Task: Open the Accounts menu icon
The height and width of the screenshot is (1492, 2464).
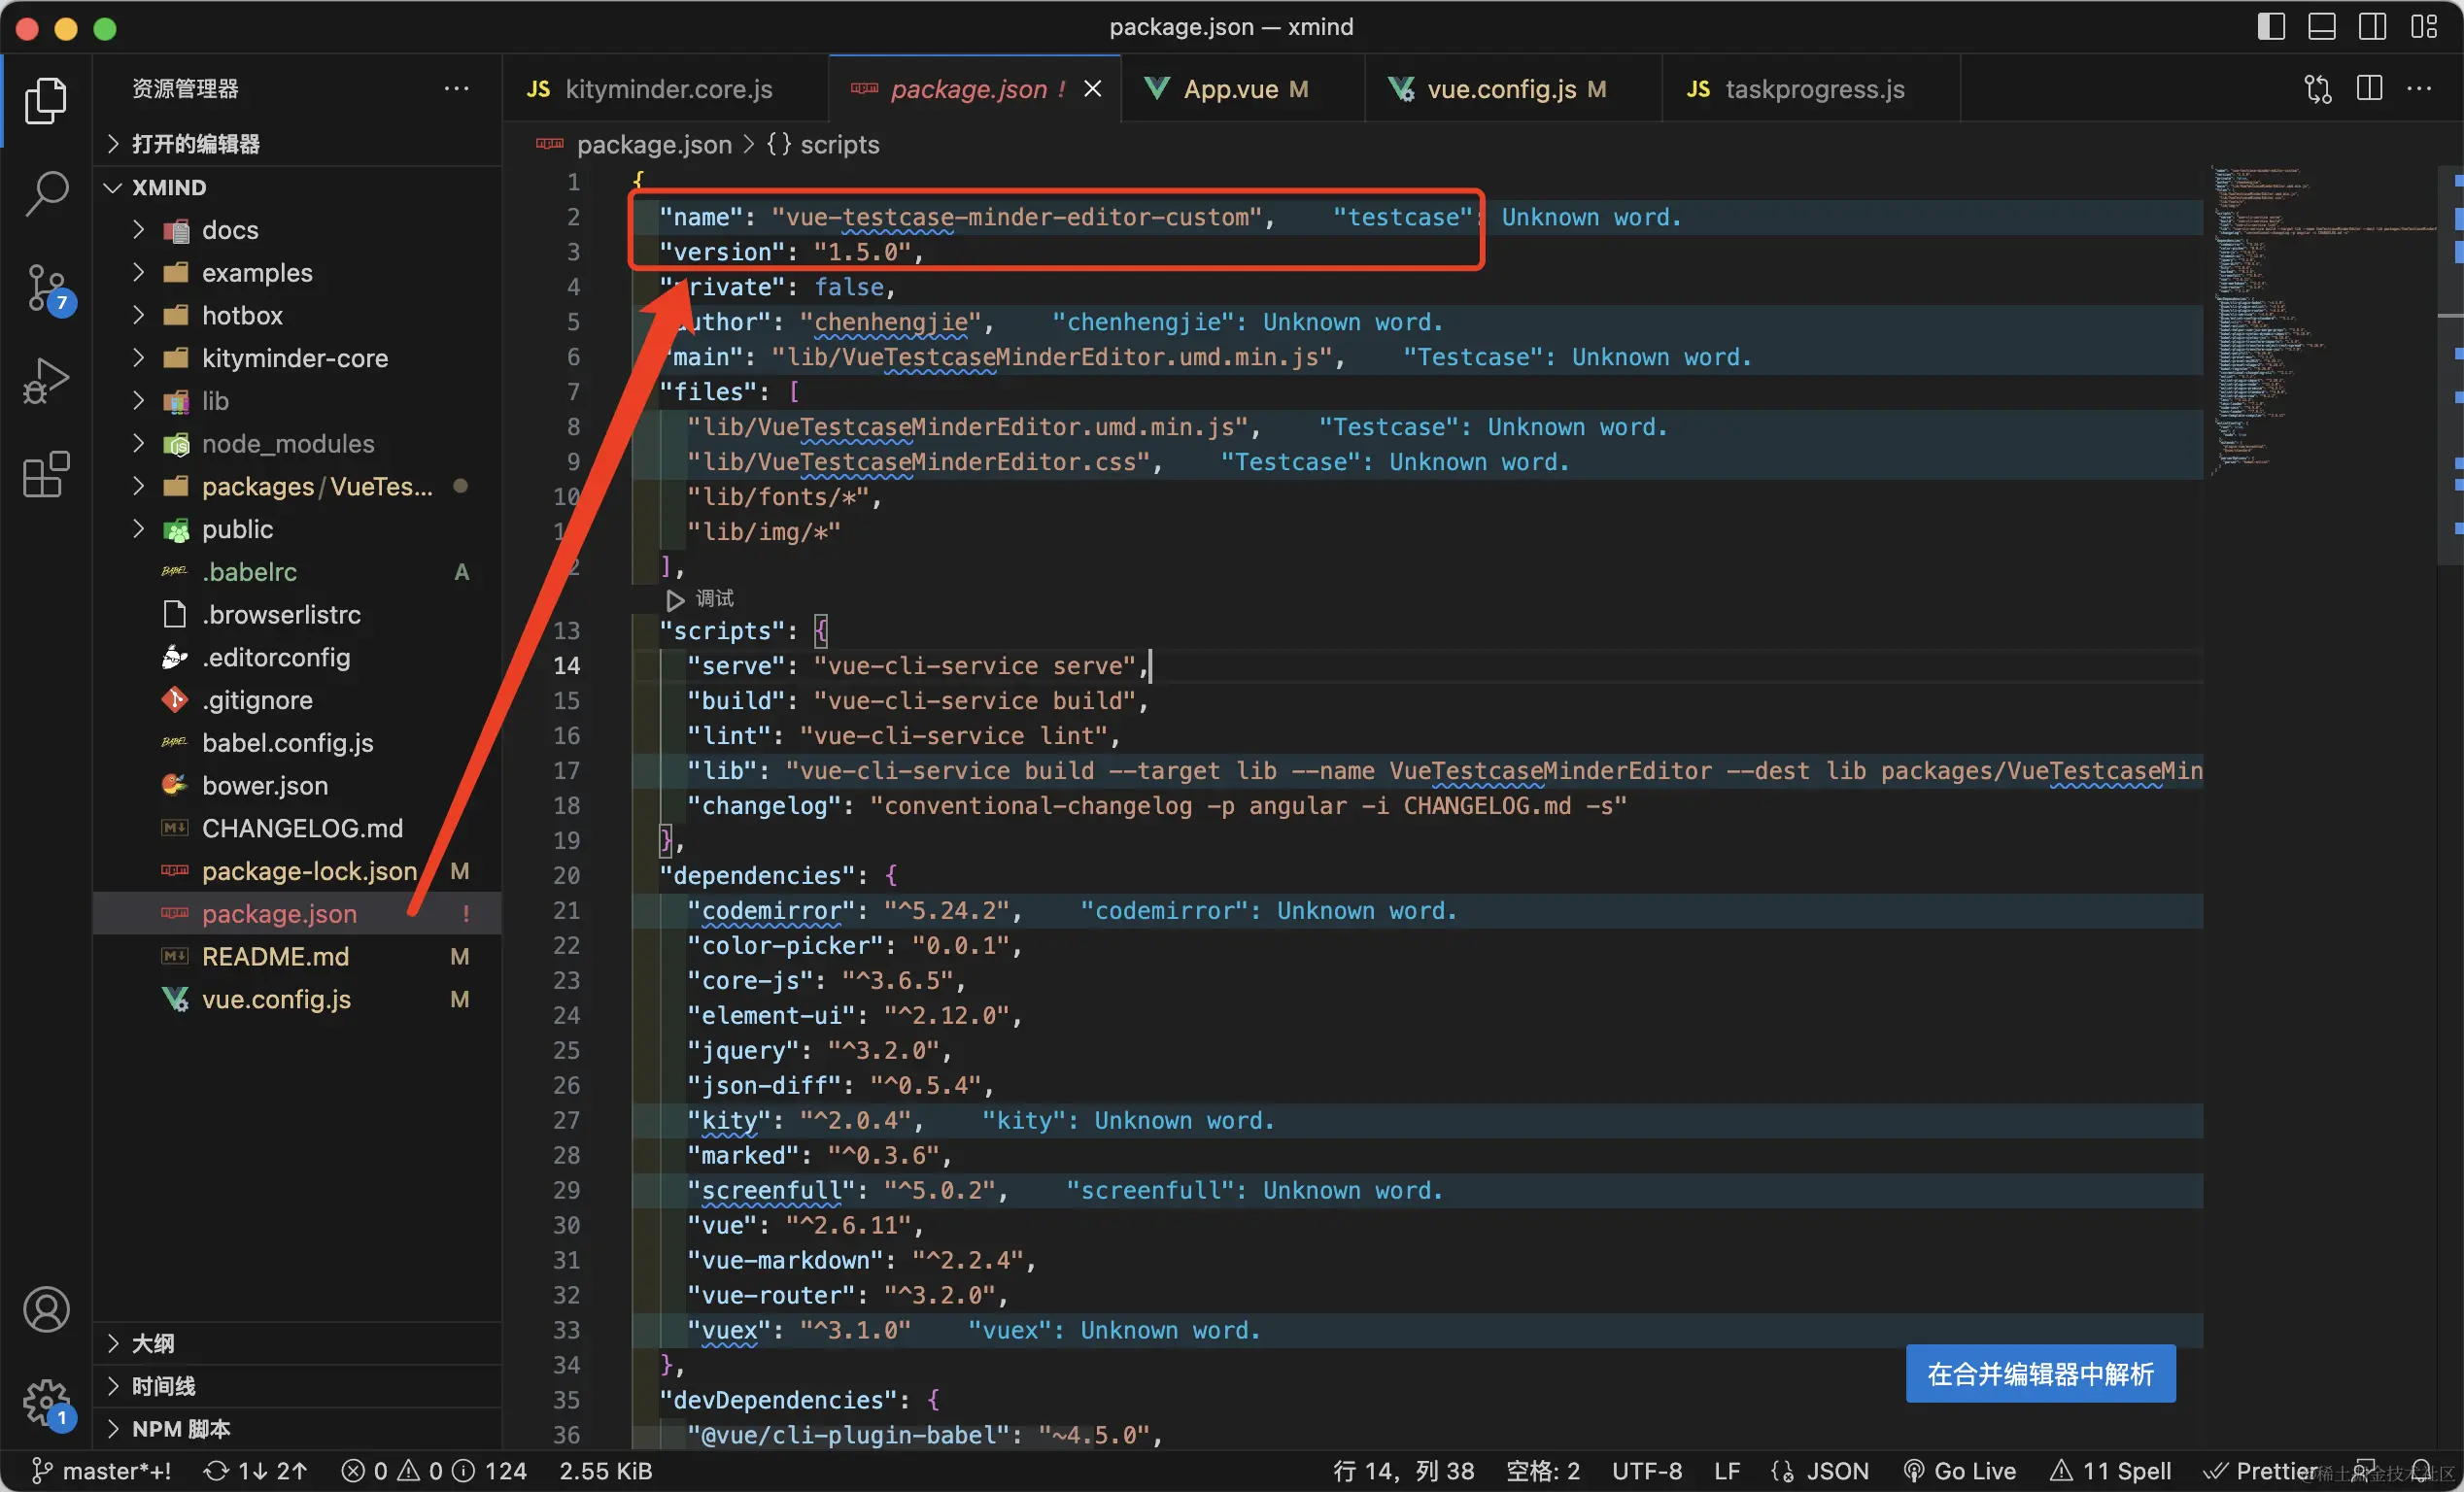Action: 46,1309
